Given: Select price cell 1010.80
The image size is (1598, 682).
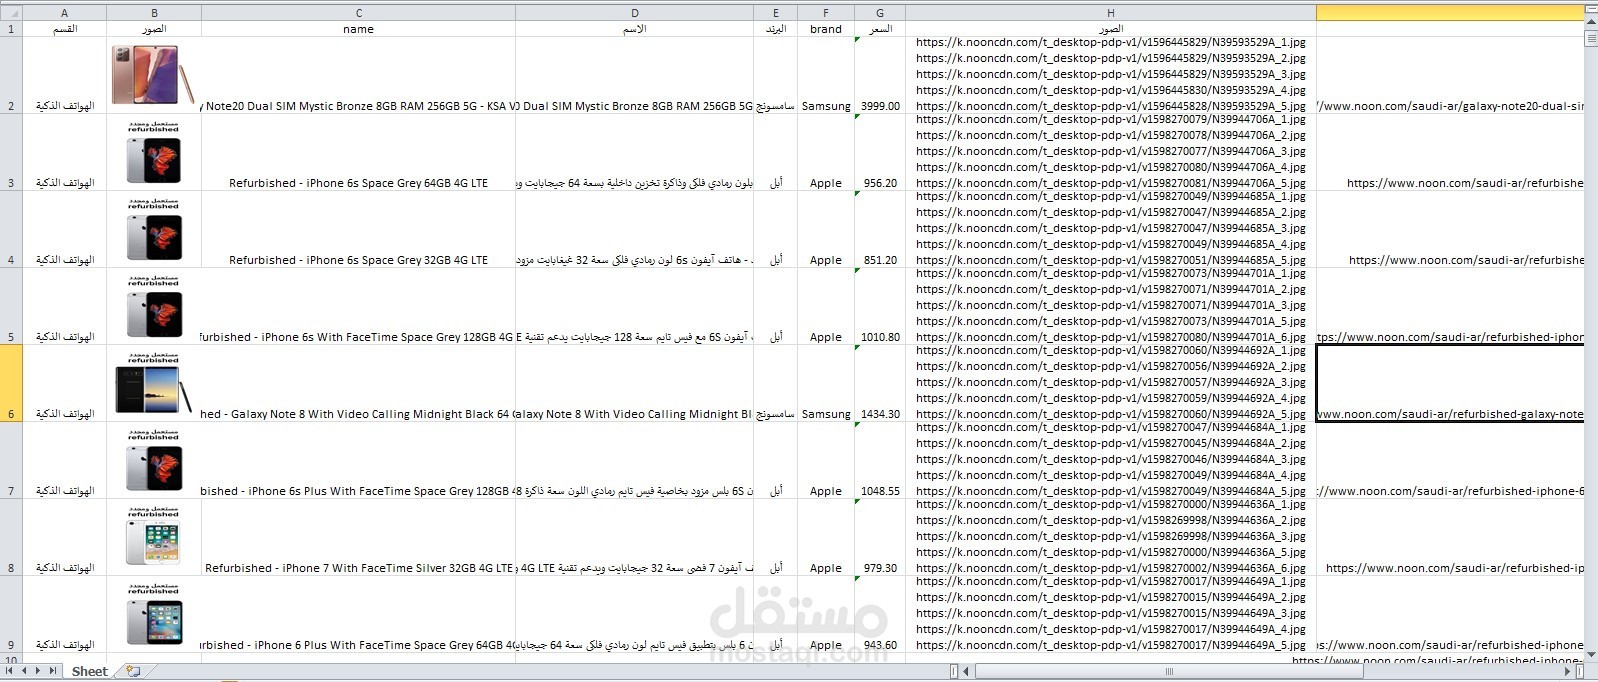Looking at the screenshot, I should coord(880,307).
